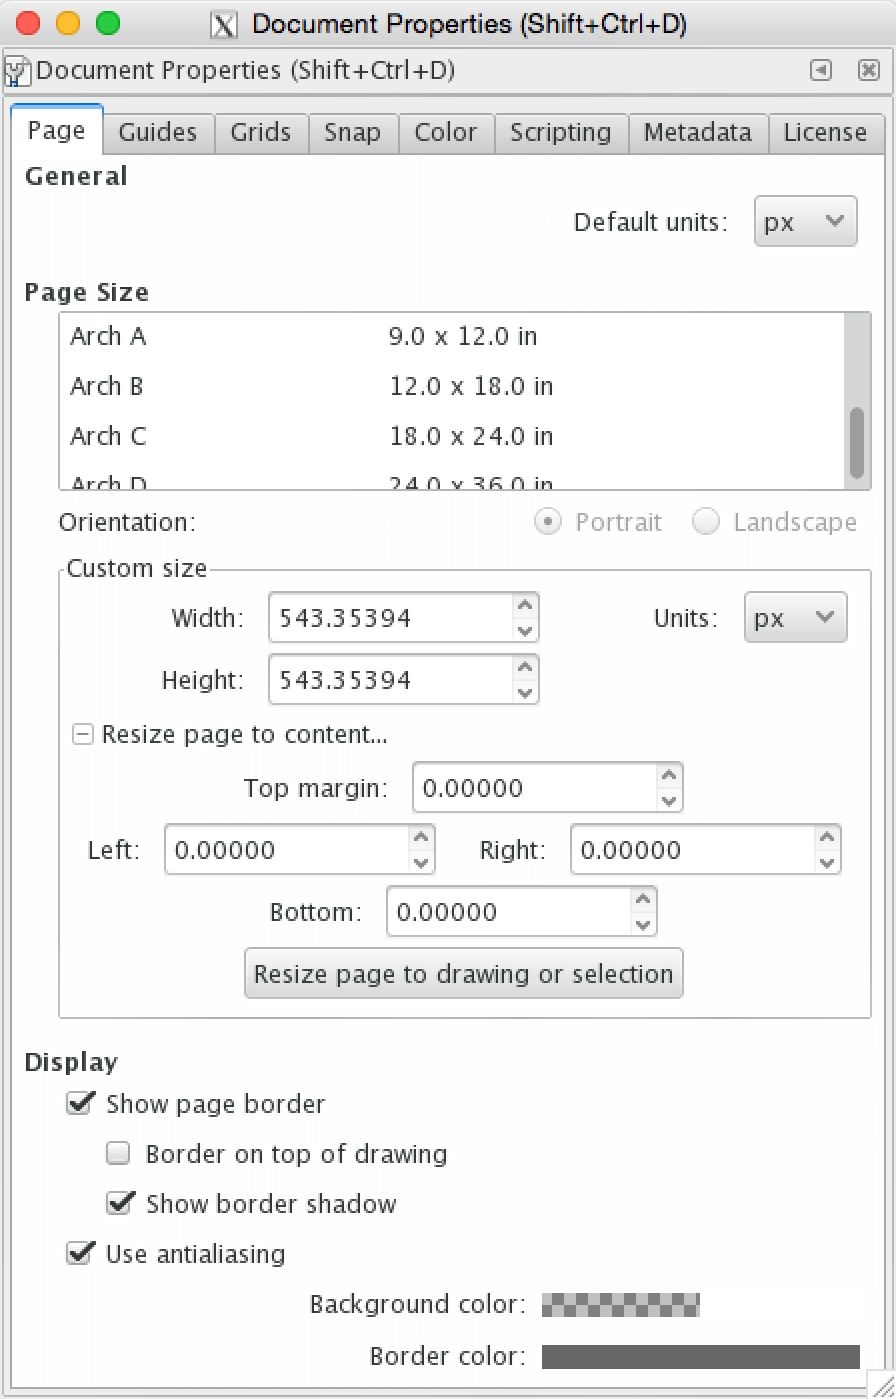
Task: Click the undock arrow icon in dialog titlebar
Action: pyautogui.click(x=821, y=71)
